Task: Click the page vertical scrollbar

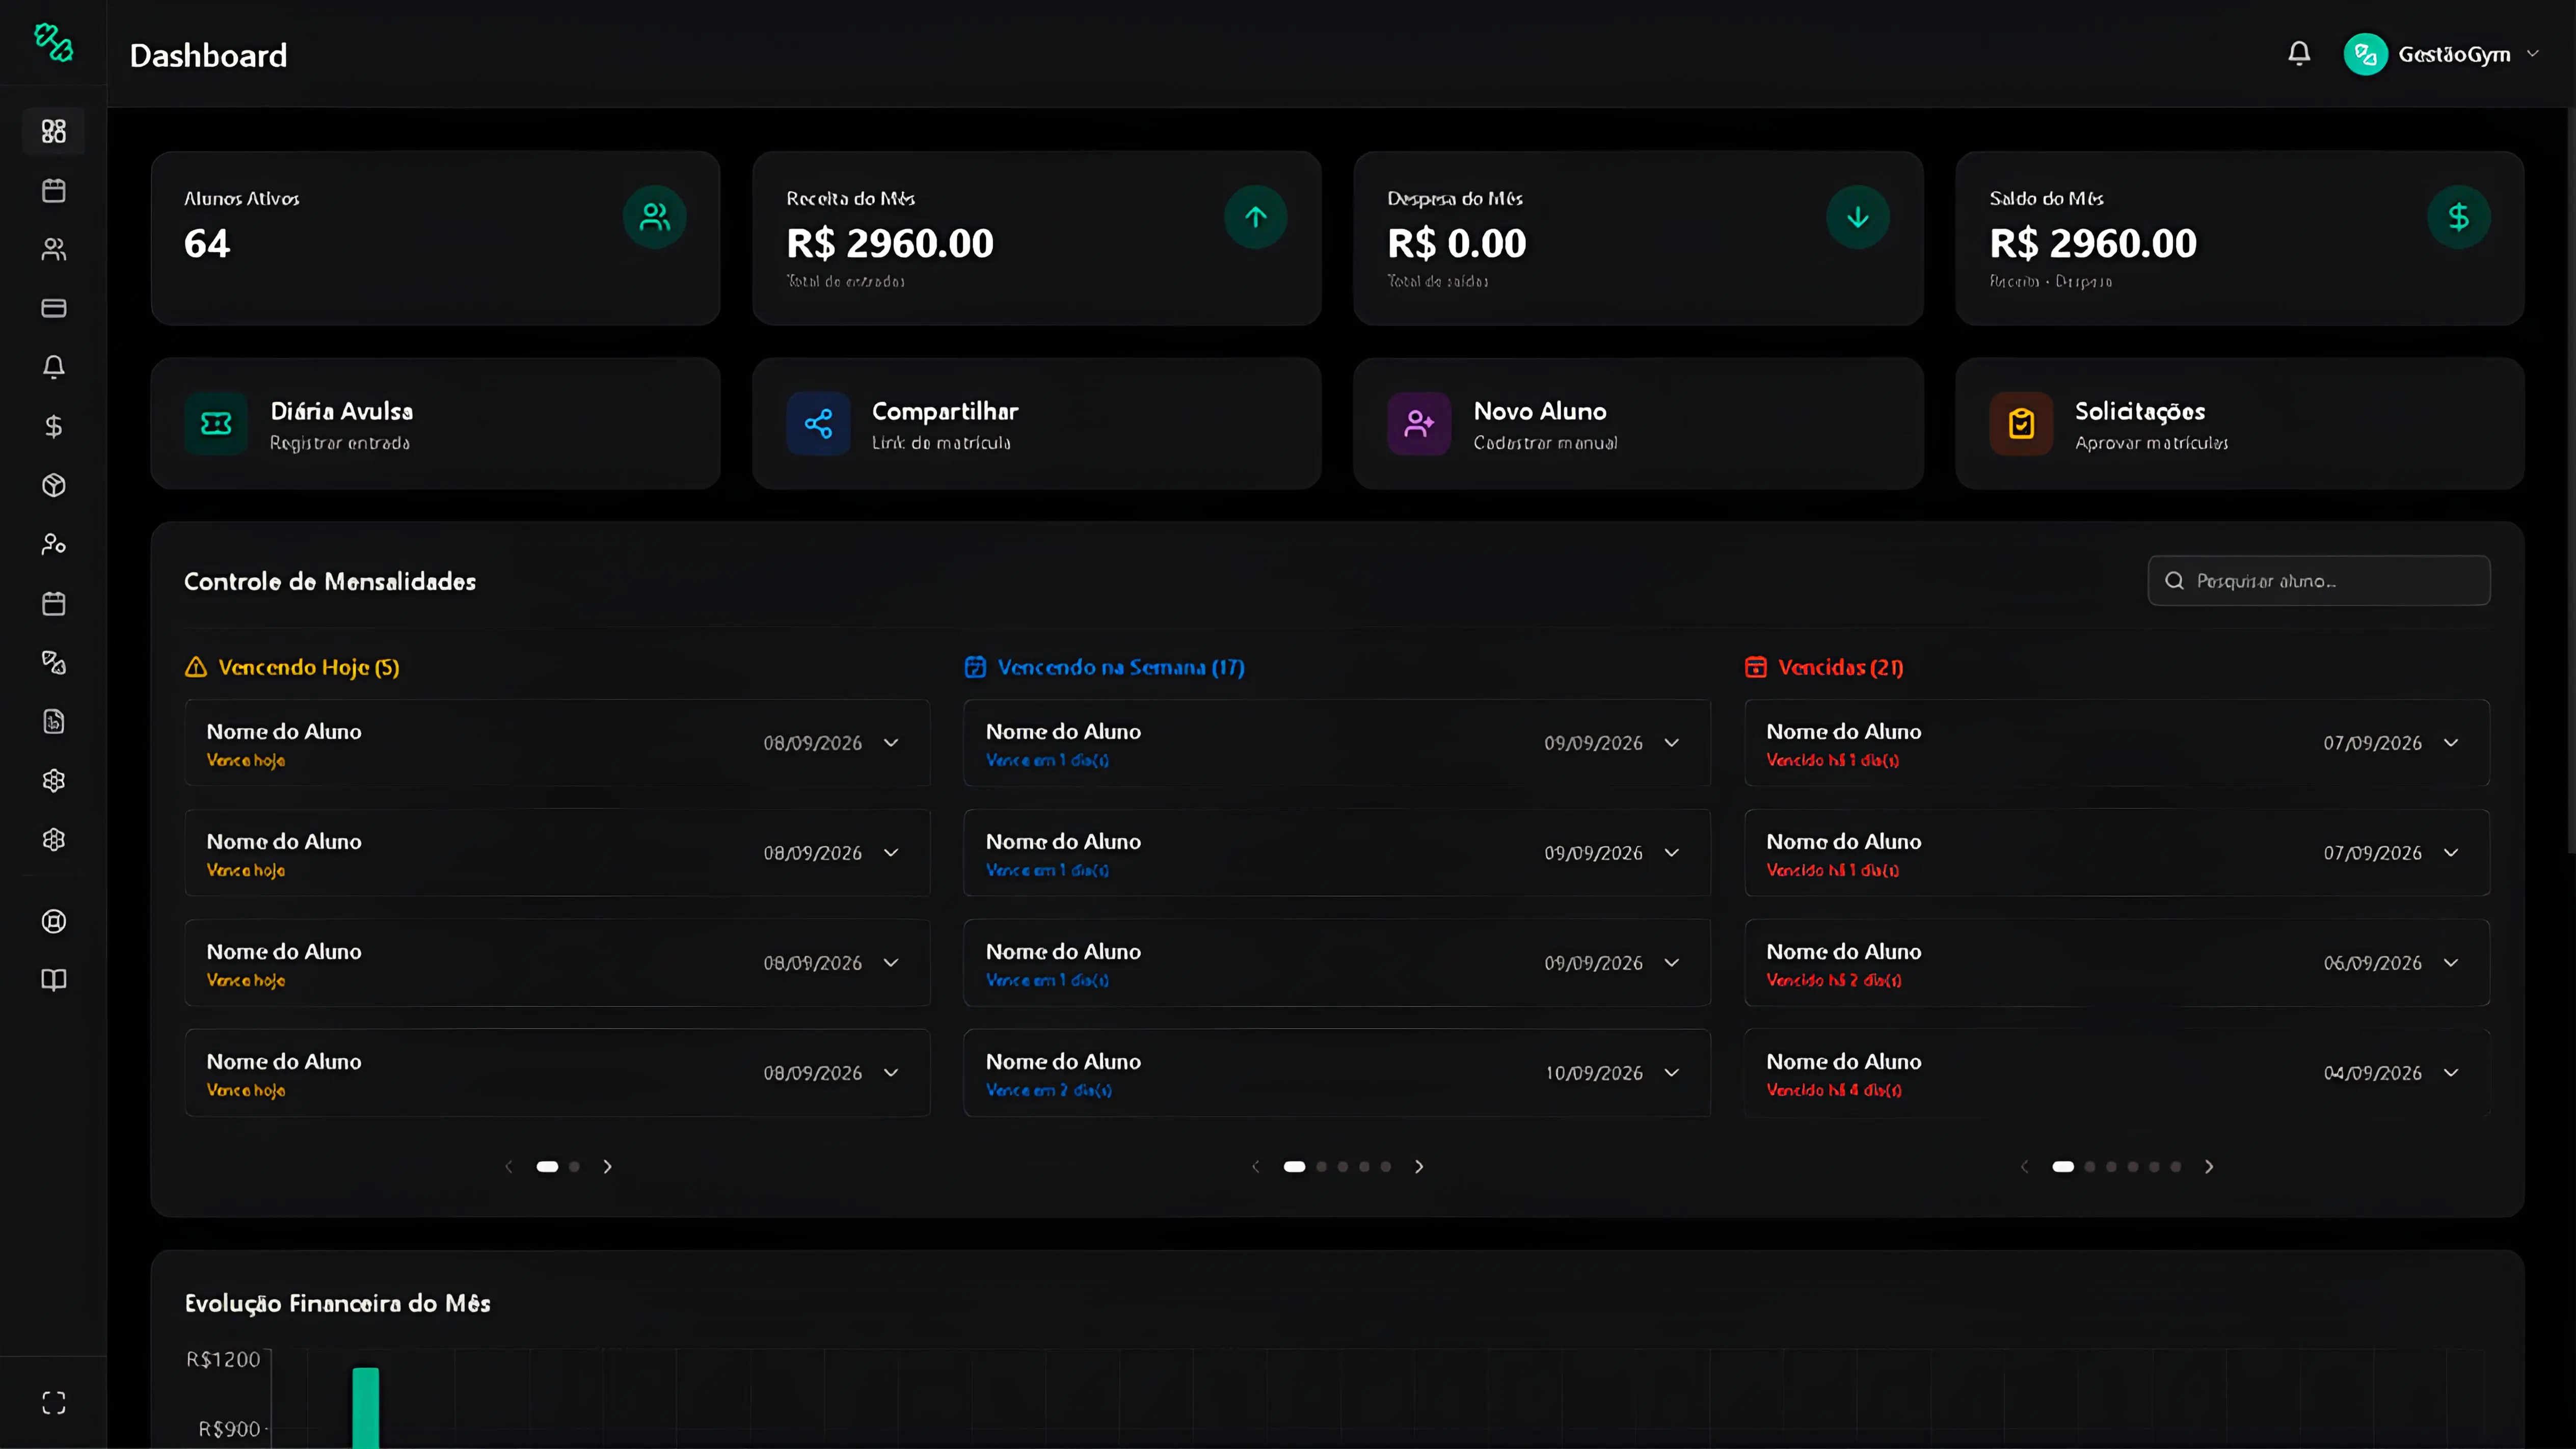Action: tap(2570, 480)
